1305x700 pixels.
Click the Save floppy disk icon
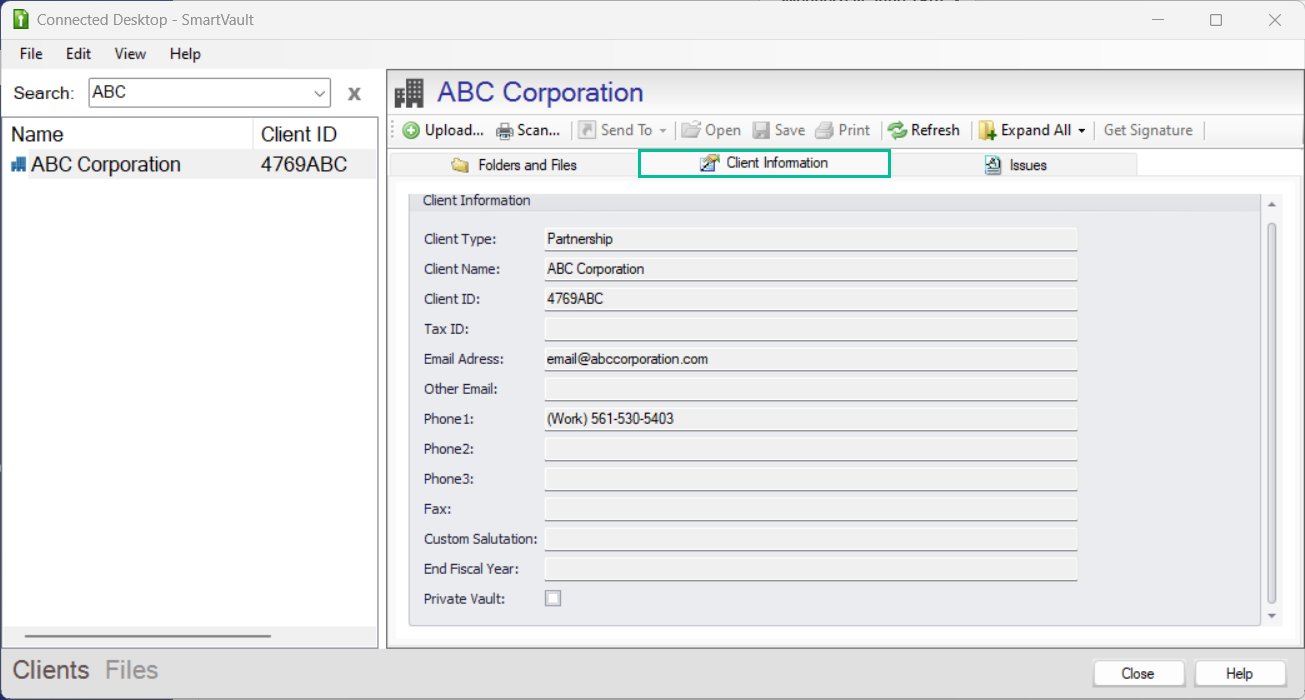(761, 130)
